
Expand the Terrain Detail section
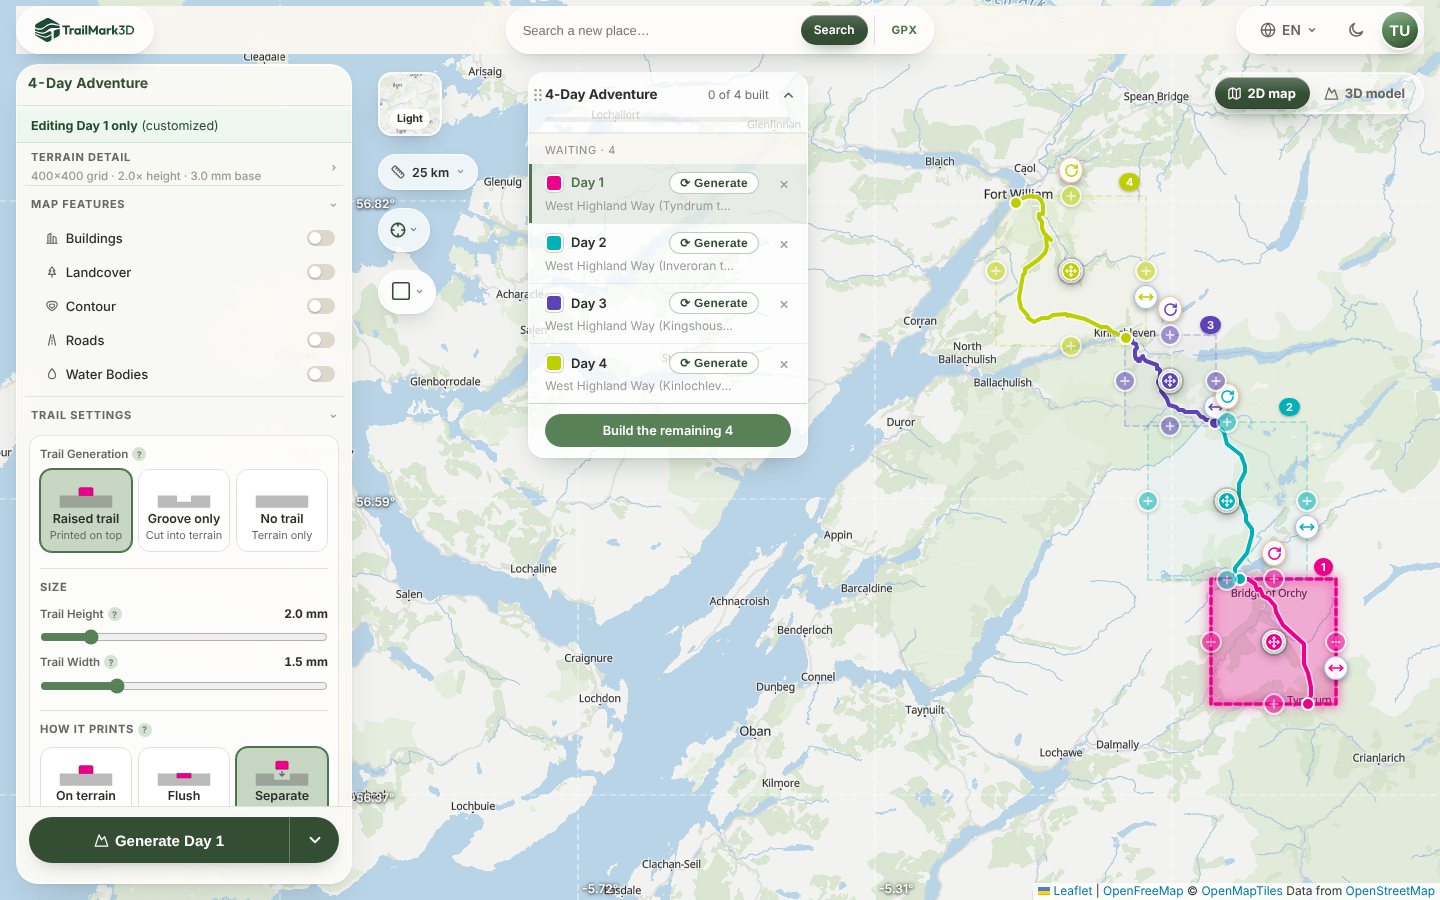(184, 166)
